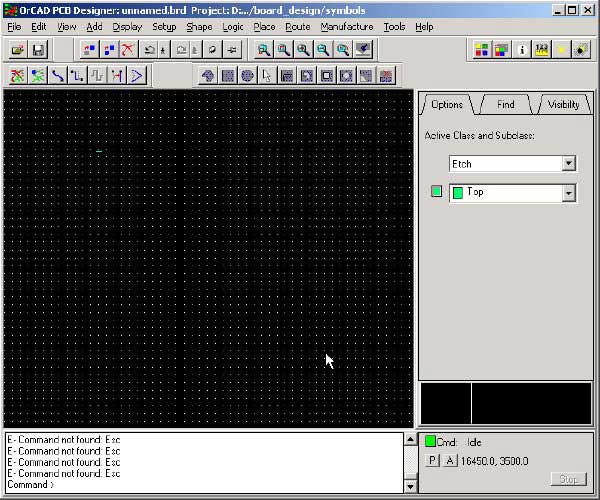The width and height of the screenshot is (600, 500).
Task: Click the red X delete icon
Action: pos(128,49)
